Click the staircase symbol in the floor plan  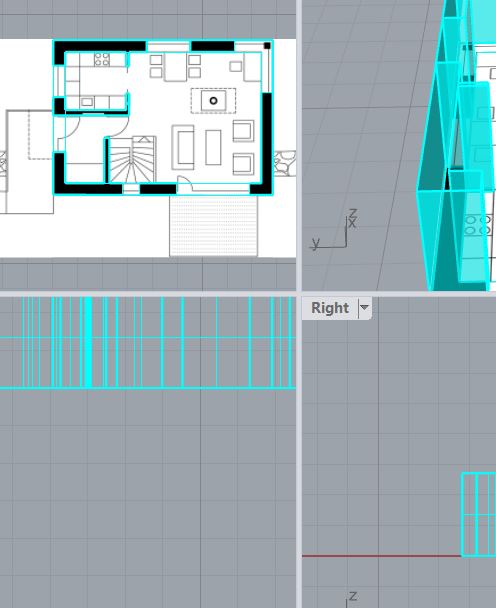[133, 159]
